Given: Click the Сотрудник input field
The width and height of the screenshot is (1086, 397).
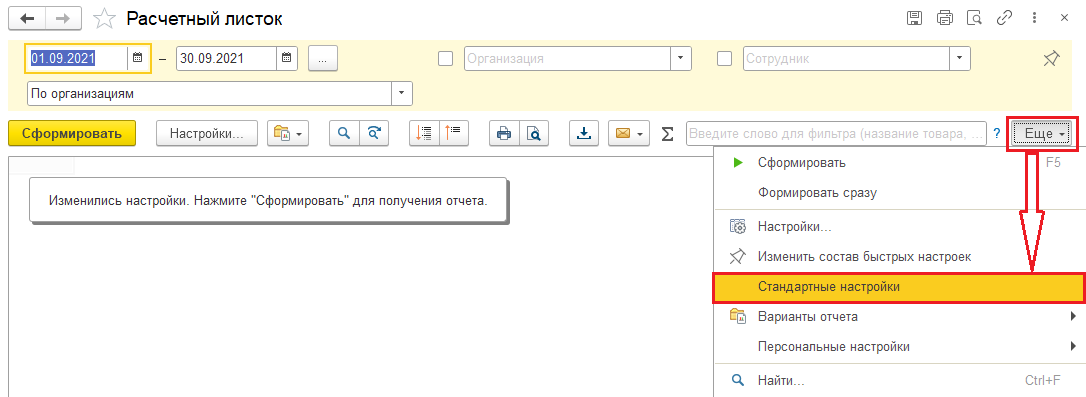Looking at the screenshot, I should pyautogui.click(x=846, y=59).
